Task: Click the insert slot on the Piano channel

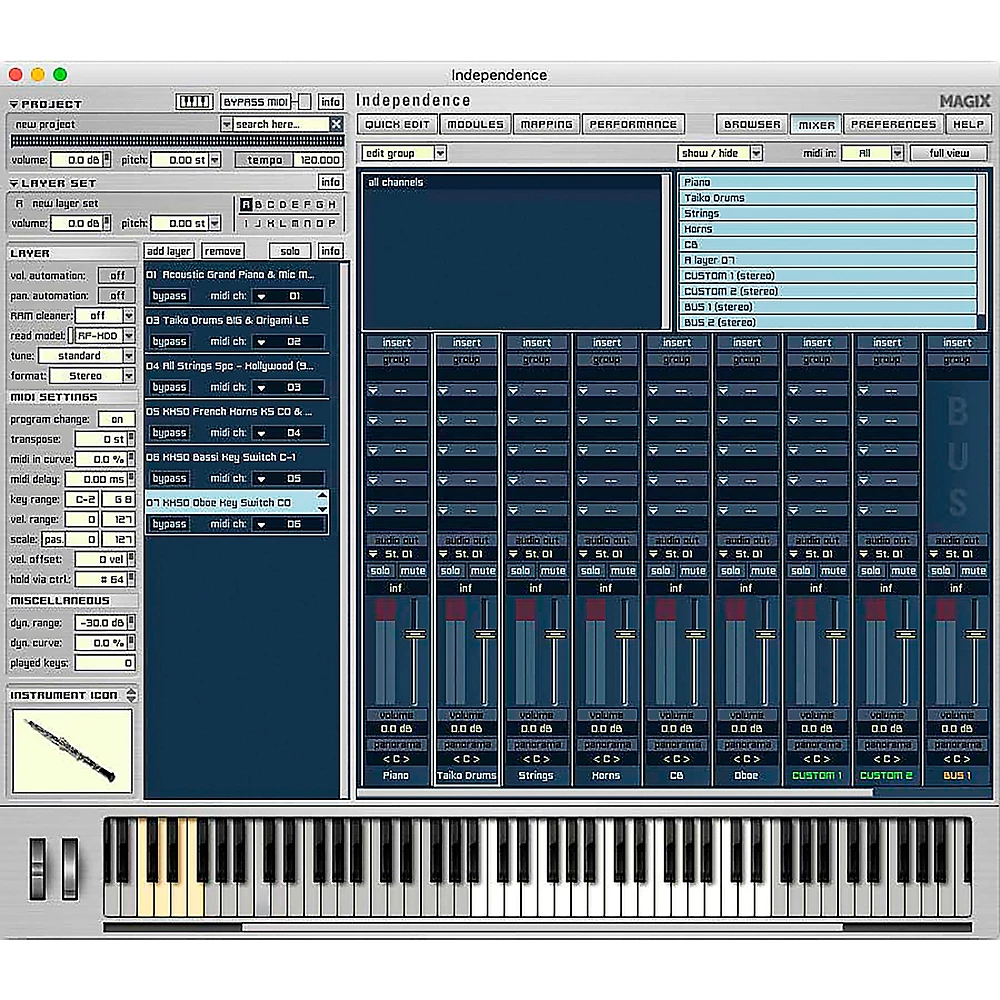Action: coord(396,341)
